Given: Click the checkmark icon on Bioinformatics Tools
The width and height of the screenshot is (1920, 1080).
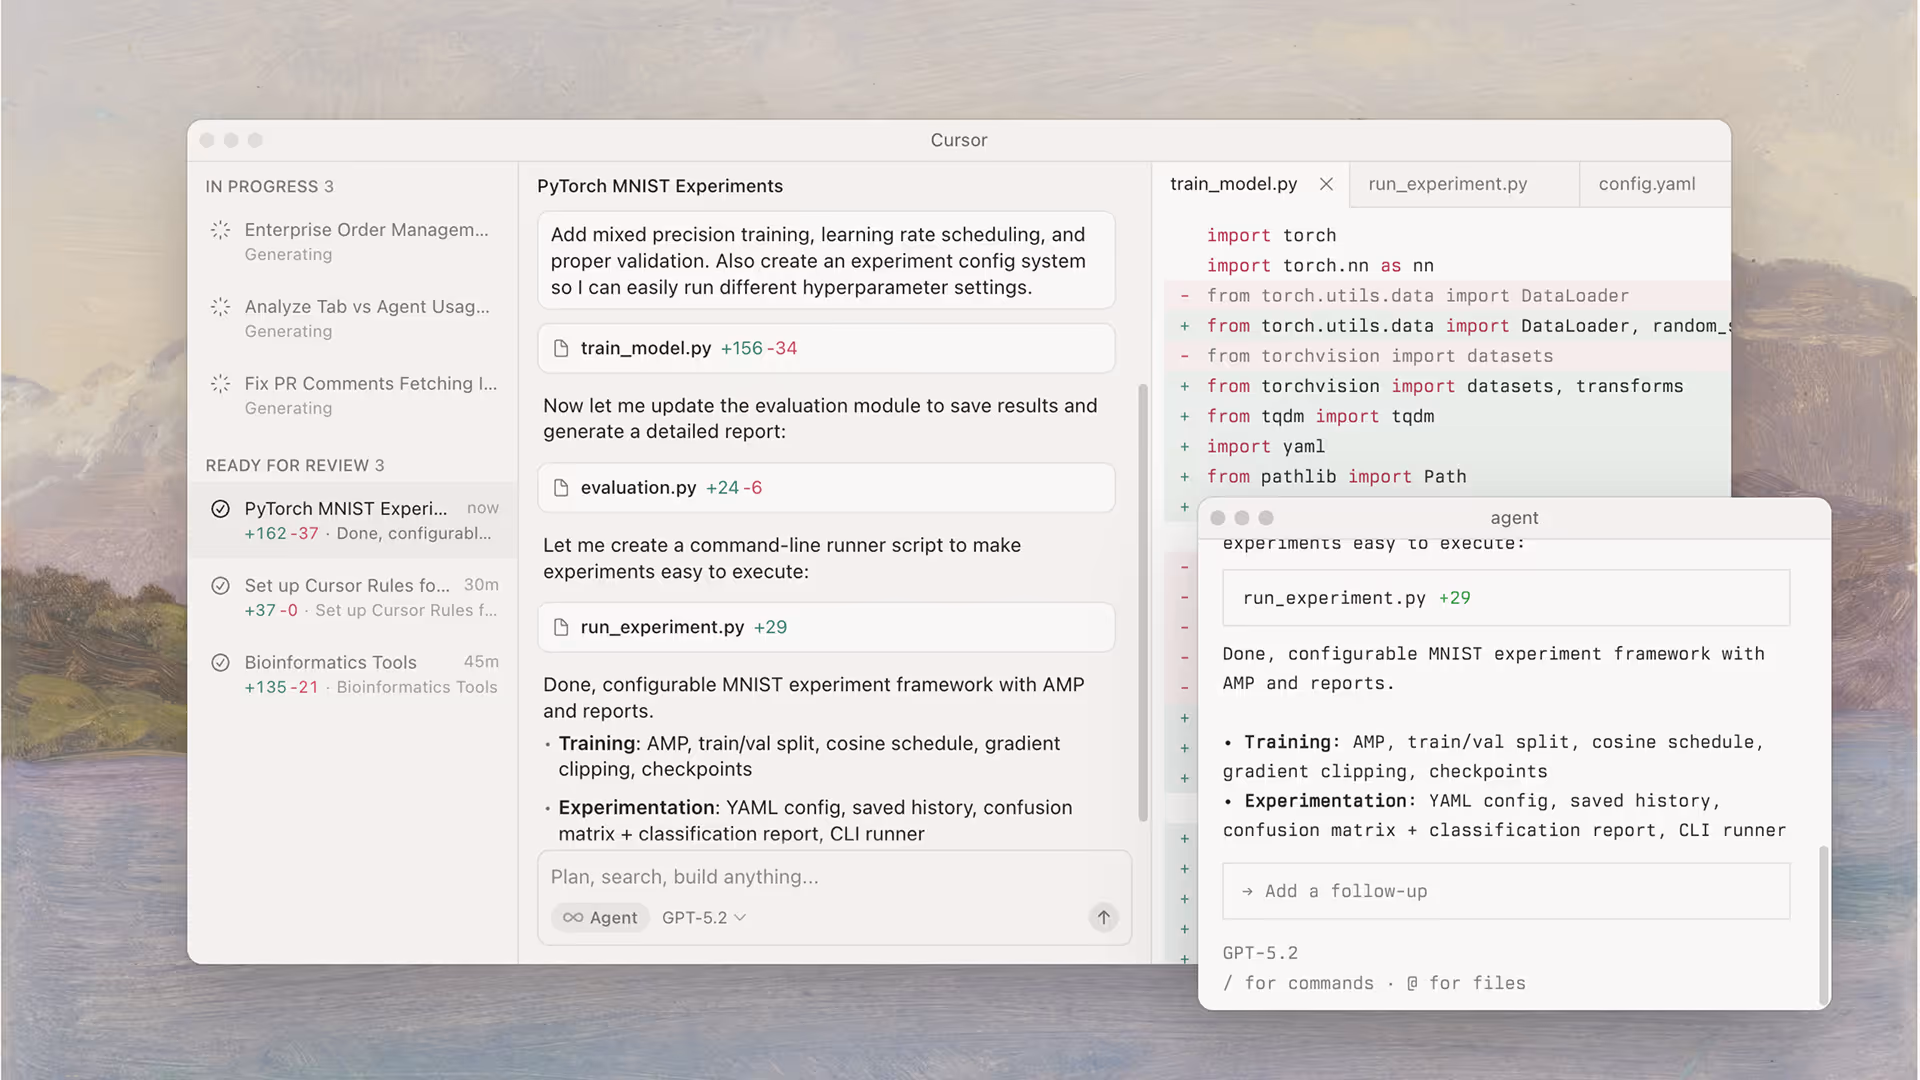Looking at the screenshot, I should click(x=220, y=662).
